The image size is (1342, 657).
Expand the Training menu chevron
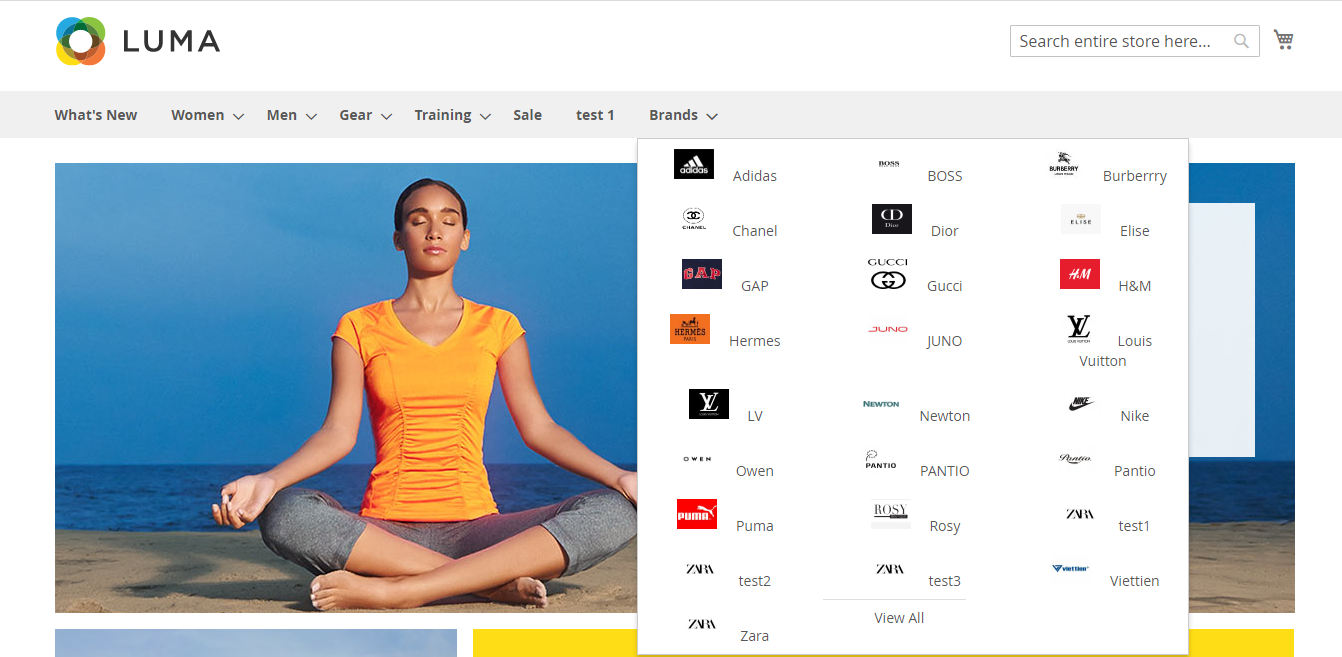point(485,117)
